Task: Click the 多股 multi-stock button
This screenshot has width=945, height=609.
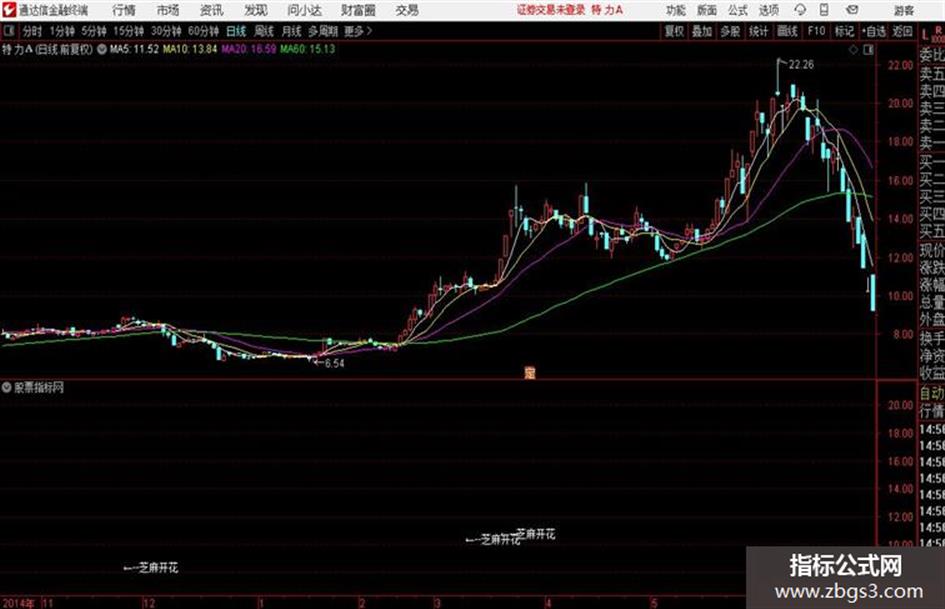Action: click(730, 31)
